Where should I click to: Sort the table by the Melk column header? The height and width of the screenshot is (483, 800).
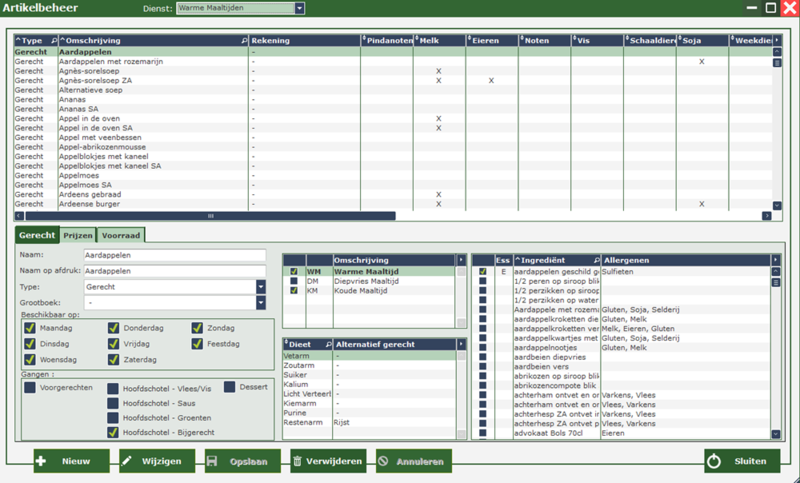click(x=438, y=41)
